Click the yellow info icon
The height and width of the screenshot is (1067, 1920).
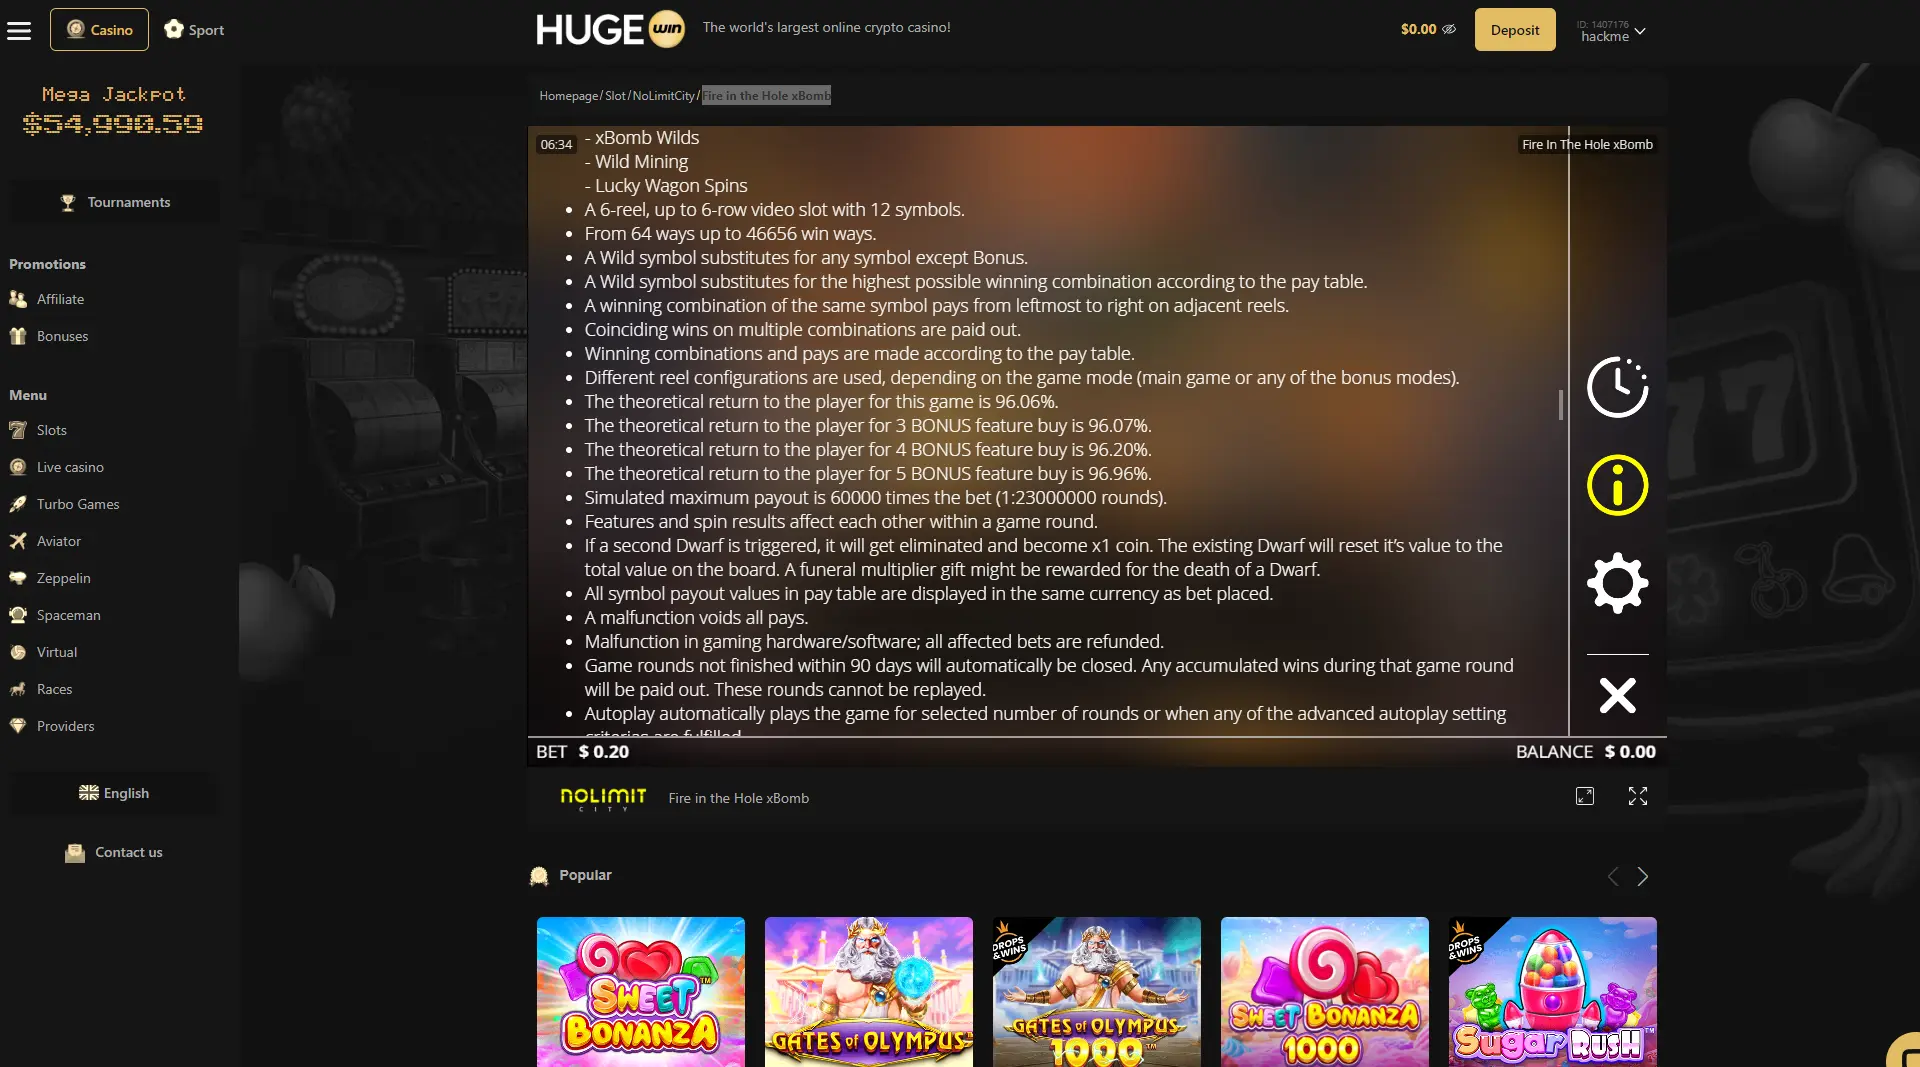point(1617,485)
